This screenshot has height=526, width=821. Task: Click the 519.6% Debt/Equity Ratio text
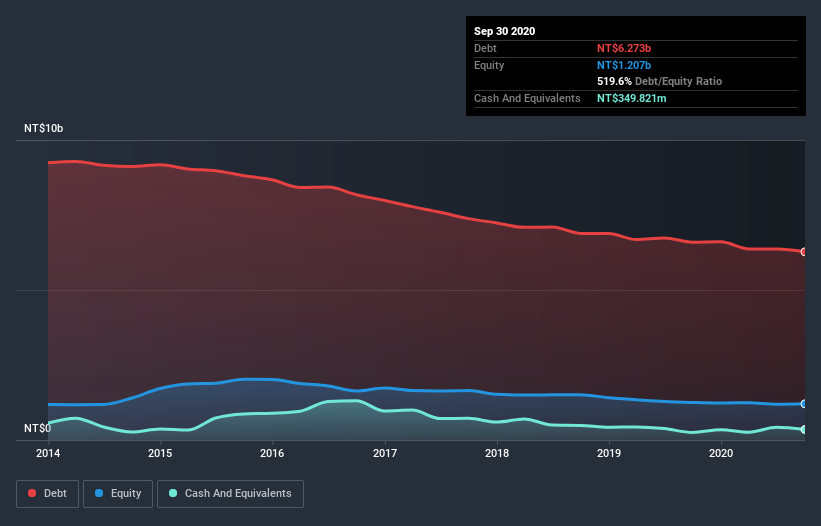pos(659,82)
